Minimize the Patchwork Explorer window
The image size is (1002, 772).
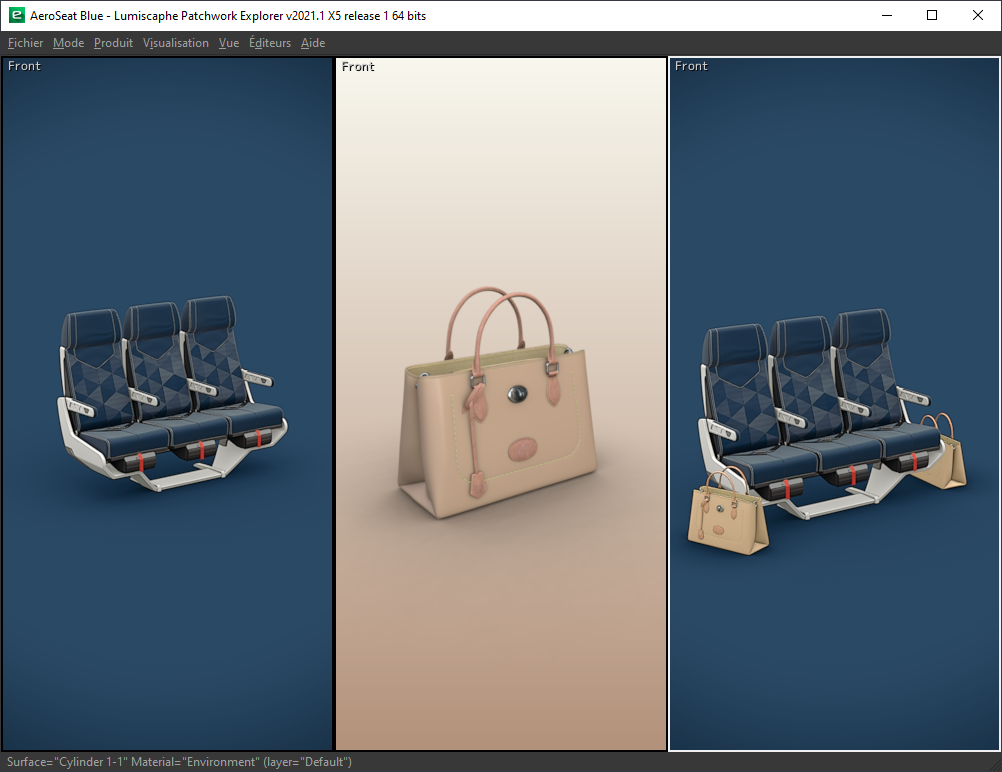(886, 15)
